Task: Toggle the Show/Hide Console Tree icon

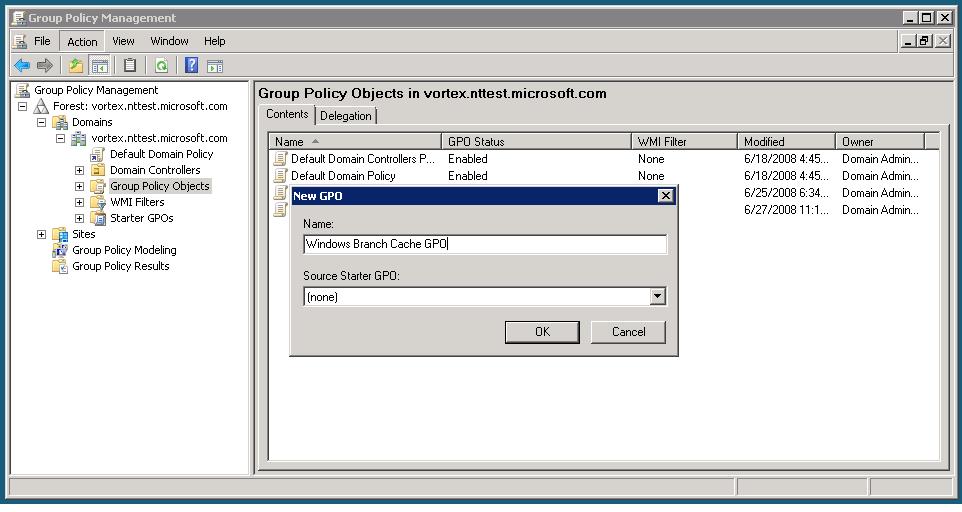Action: click(99, 65)
